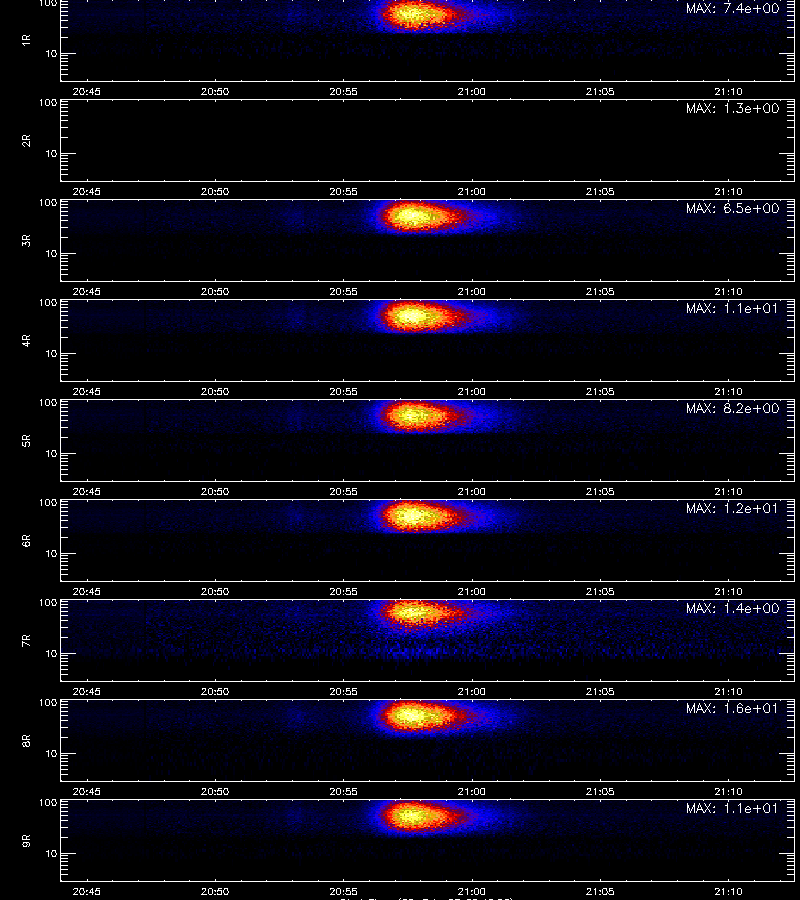
Task: Click the bright burst peak in the 3R spectrogram
Action: 413,217
